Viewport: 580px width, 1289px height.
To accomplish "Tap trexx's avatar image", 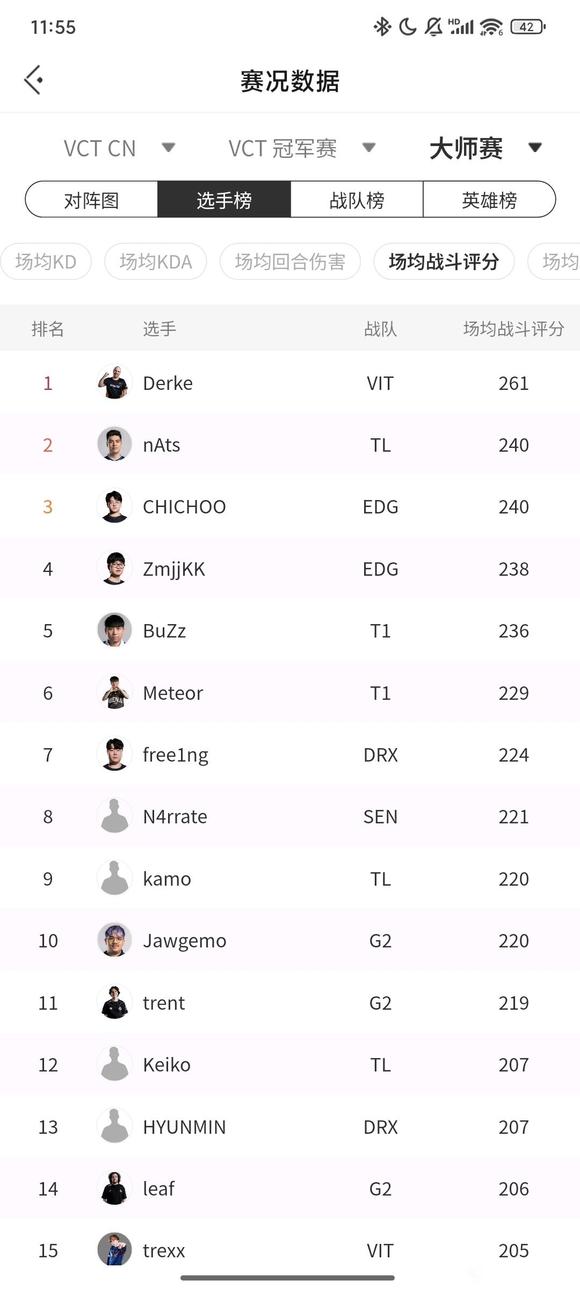I will coord(114,1250).
